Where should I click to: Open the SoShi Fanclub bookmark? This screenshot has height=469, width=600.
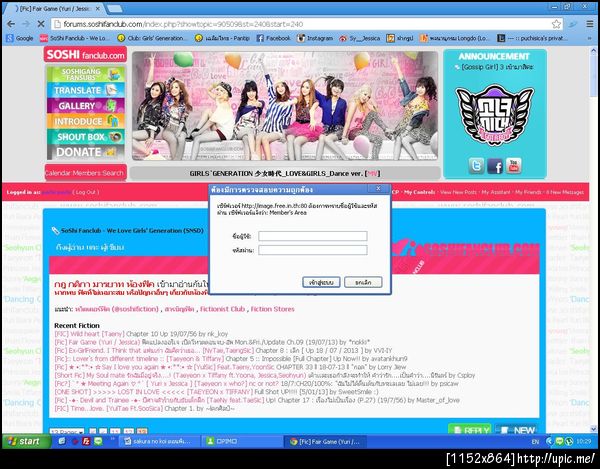point(75,38)
